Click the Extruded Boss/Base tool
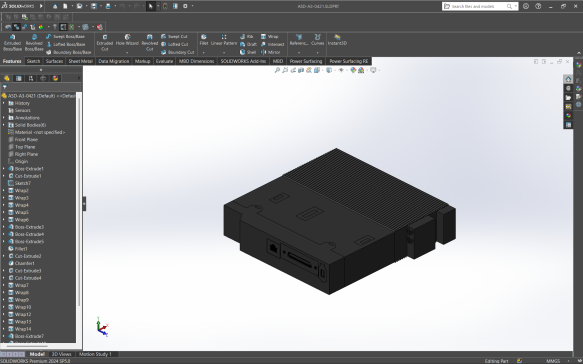Image resolution: width=583 pixels, height=364 pixels. click(12, 43)
